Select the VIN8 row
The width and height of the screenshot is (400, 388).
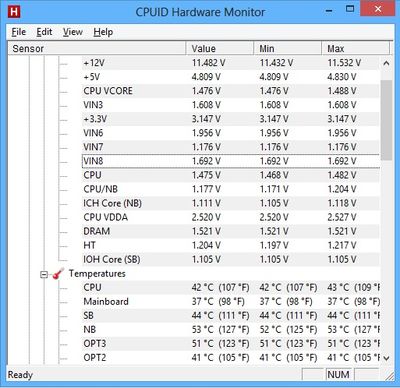pos(231,161)
